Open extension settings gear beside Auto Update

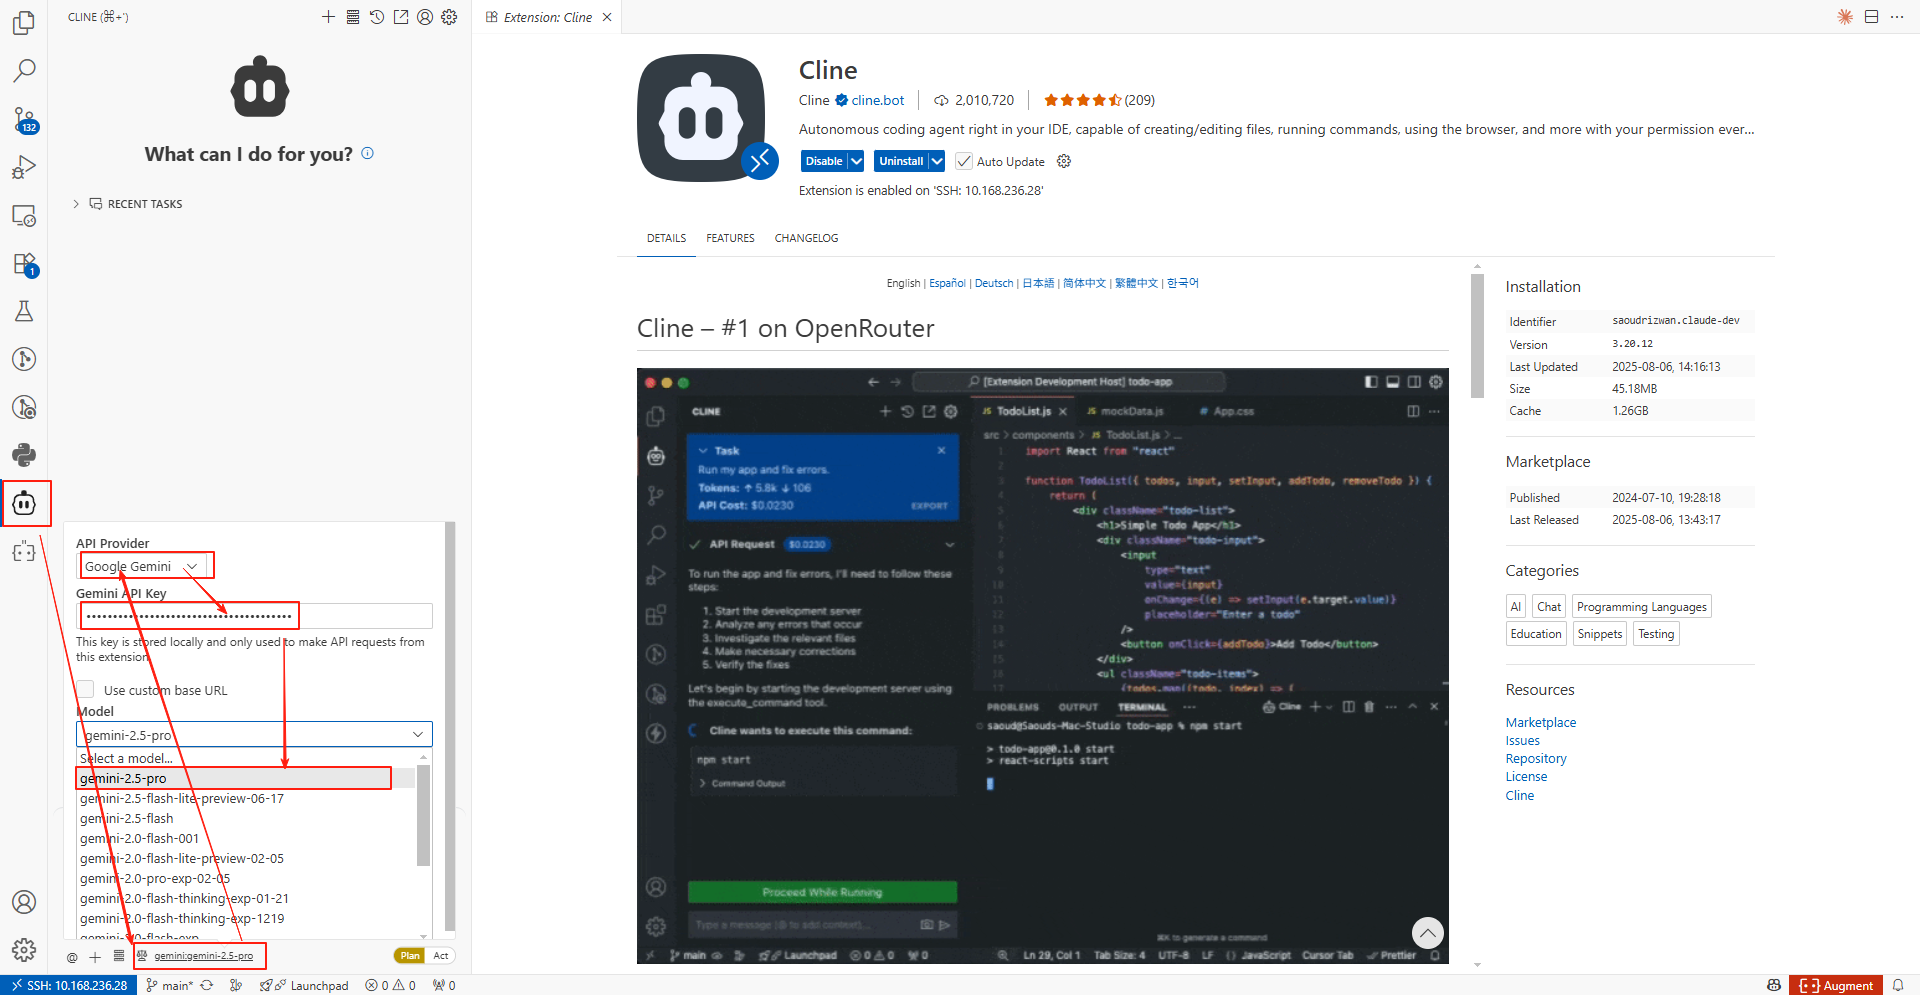1064,161
